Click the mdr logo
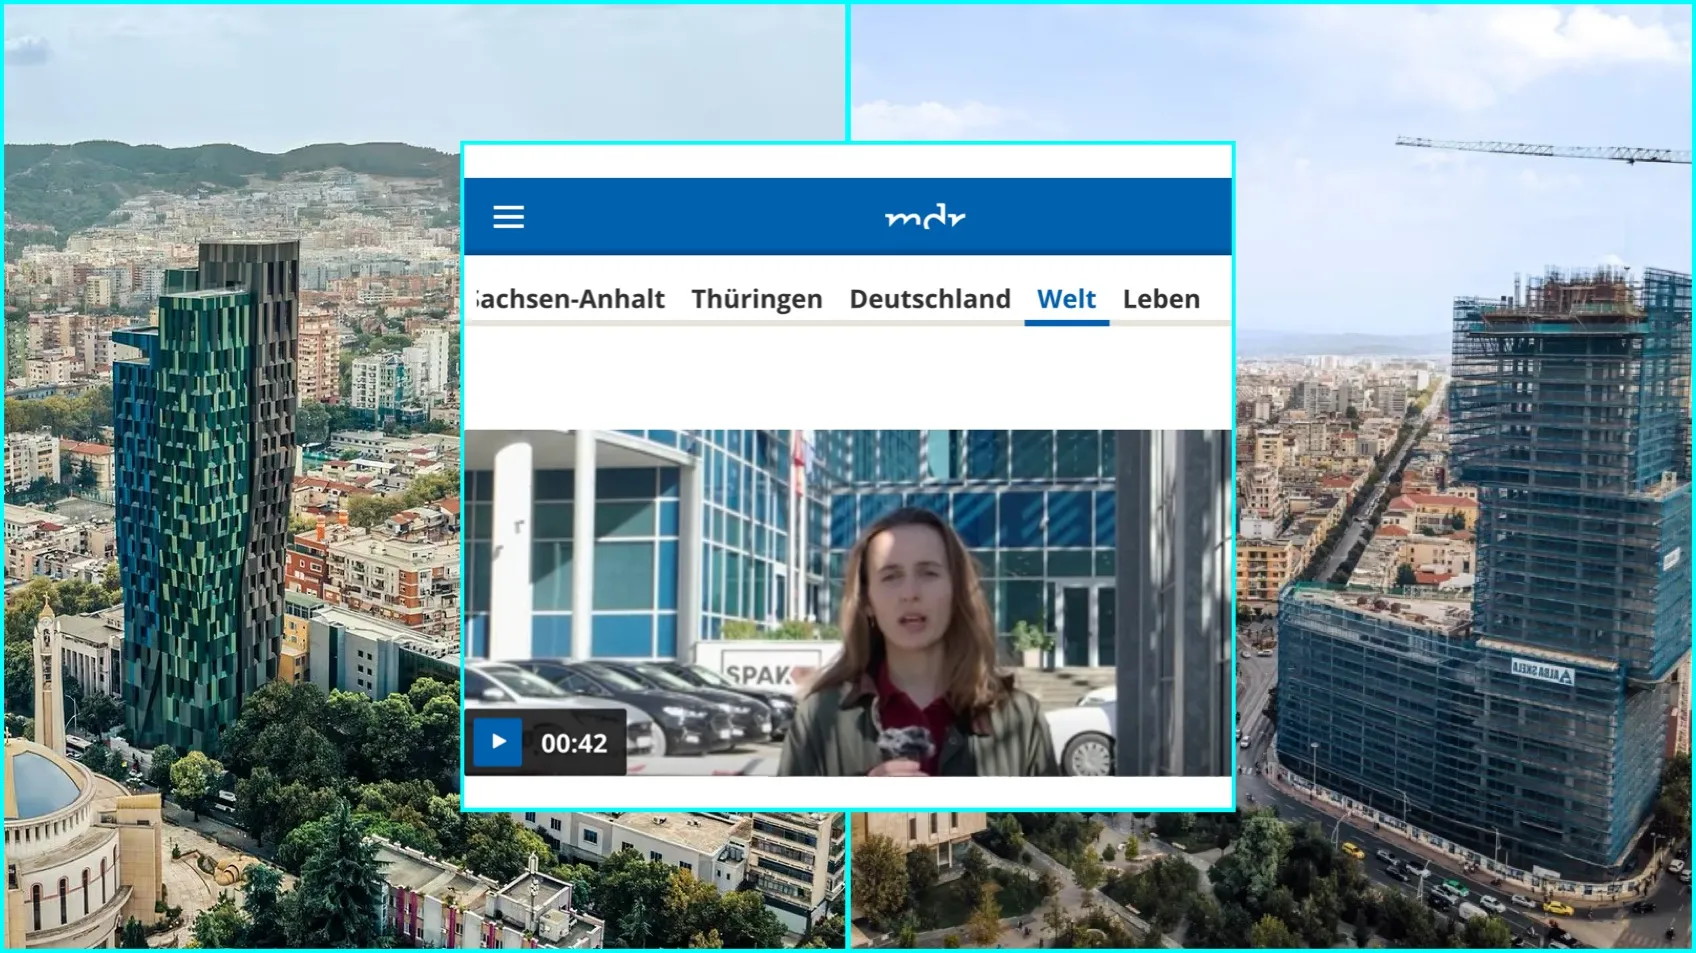 click(x=925, y=217)
